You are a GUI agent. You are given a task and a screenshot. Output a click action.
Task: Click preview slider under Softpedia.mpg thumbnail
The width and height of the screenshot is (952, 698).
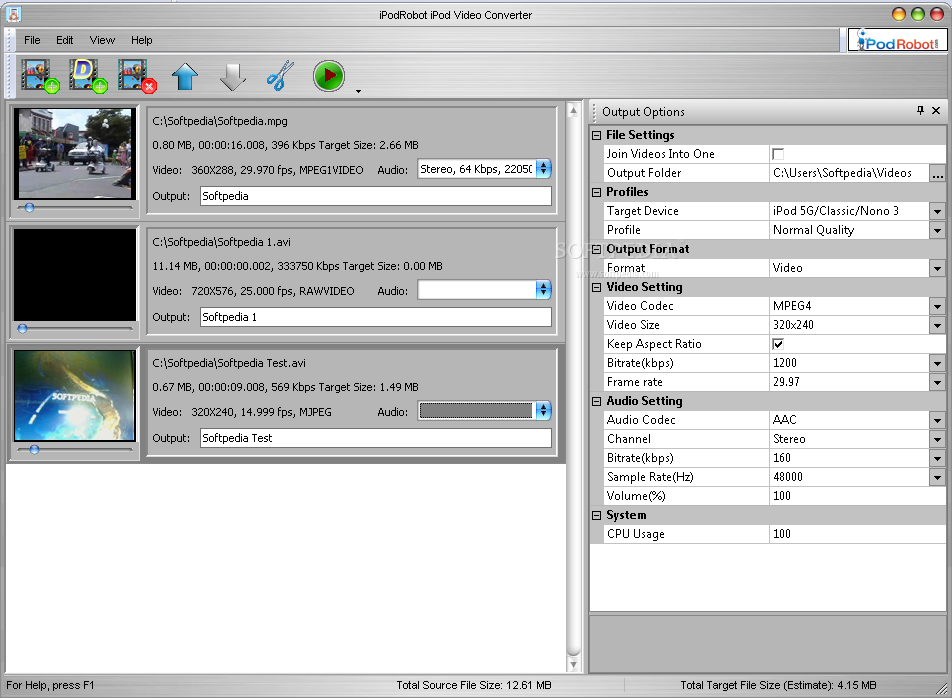click(x=75, y=208)
